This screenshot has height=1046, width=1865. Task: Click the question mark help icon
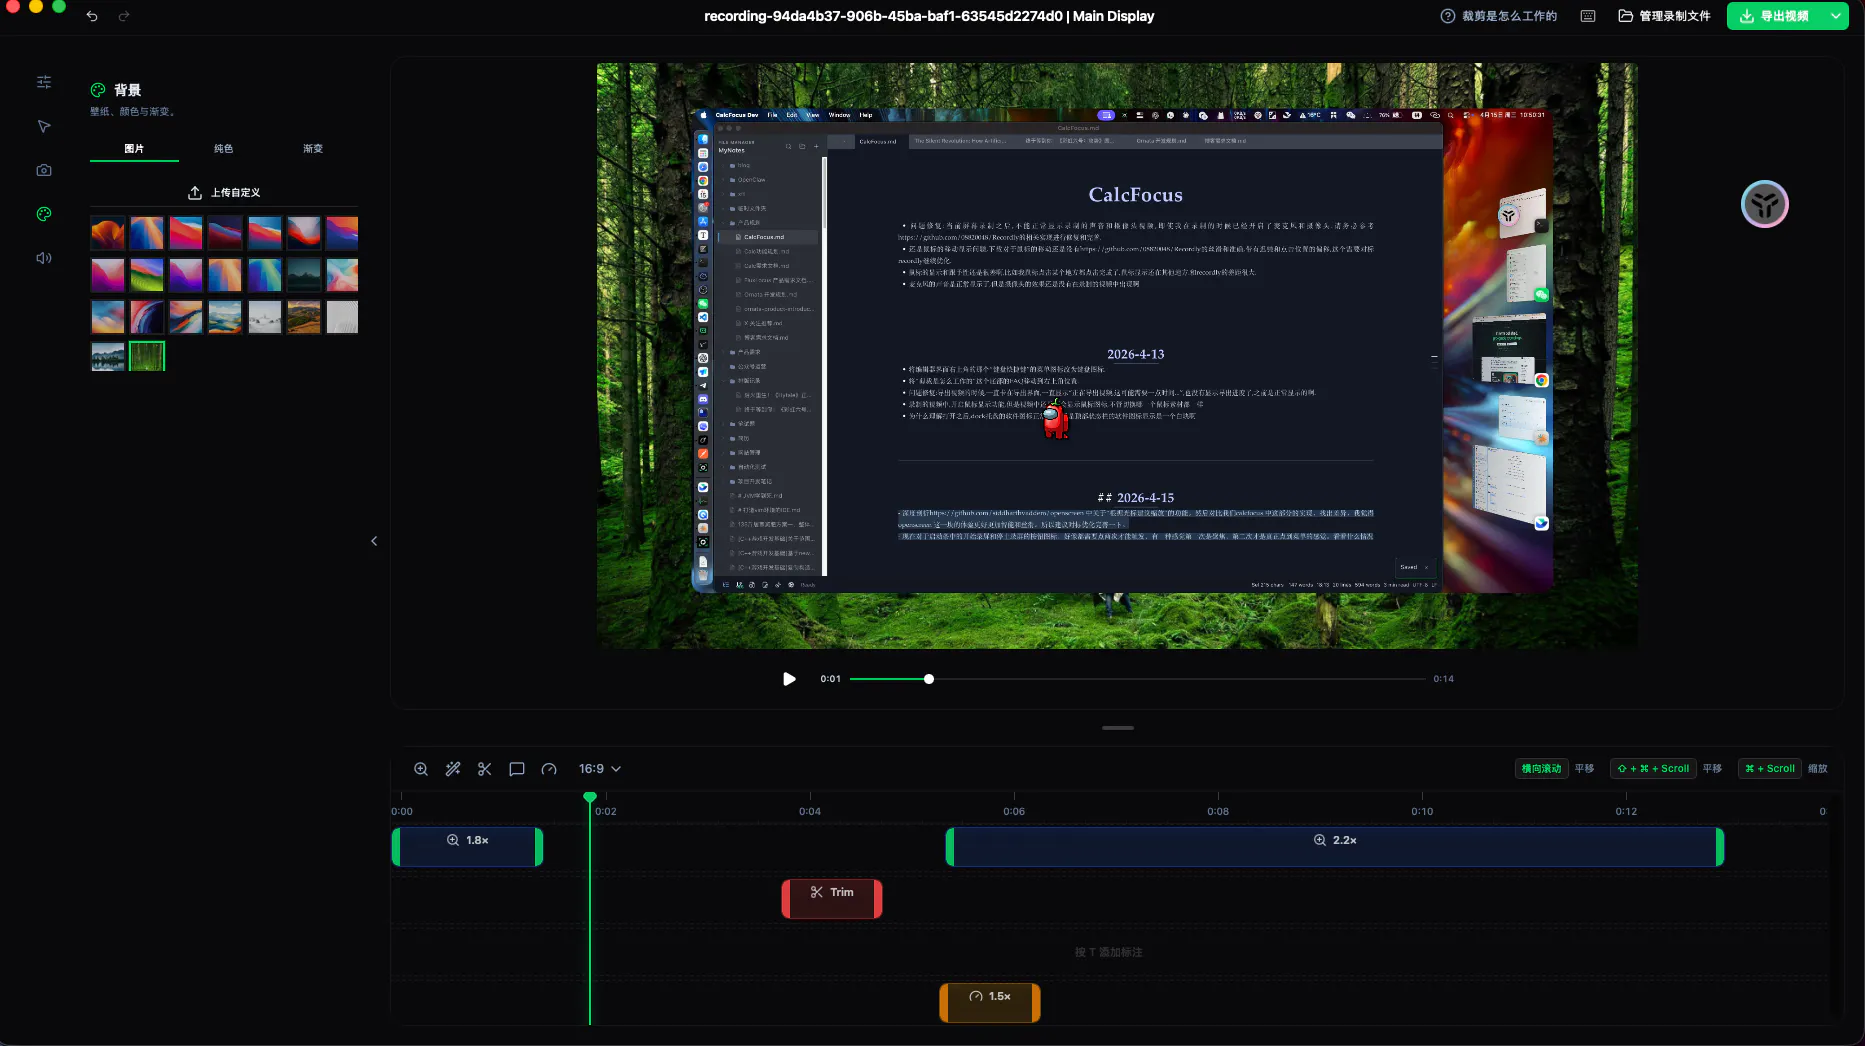click(1447, 16)
